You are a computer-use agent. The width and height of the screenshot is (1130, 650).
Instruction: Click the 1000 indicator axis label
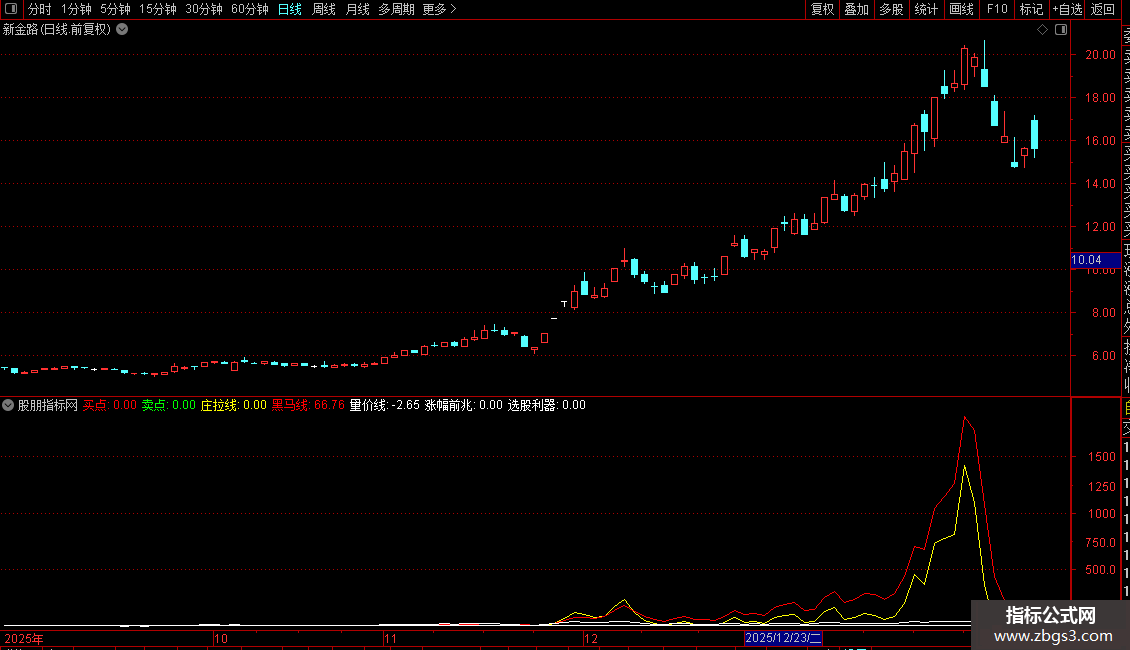[x=1102, y=514]
